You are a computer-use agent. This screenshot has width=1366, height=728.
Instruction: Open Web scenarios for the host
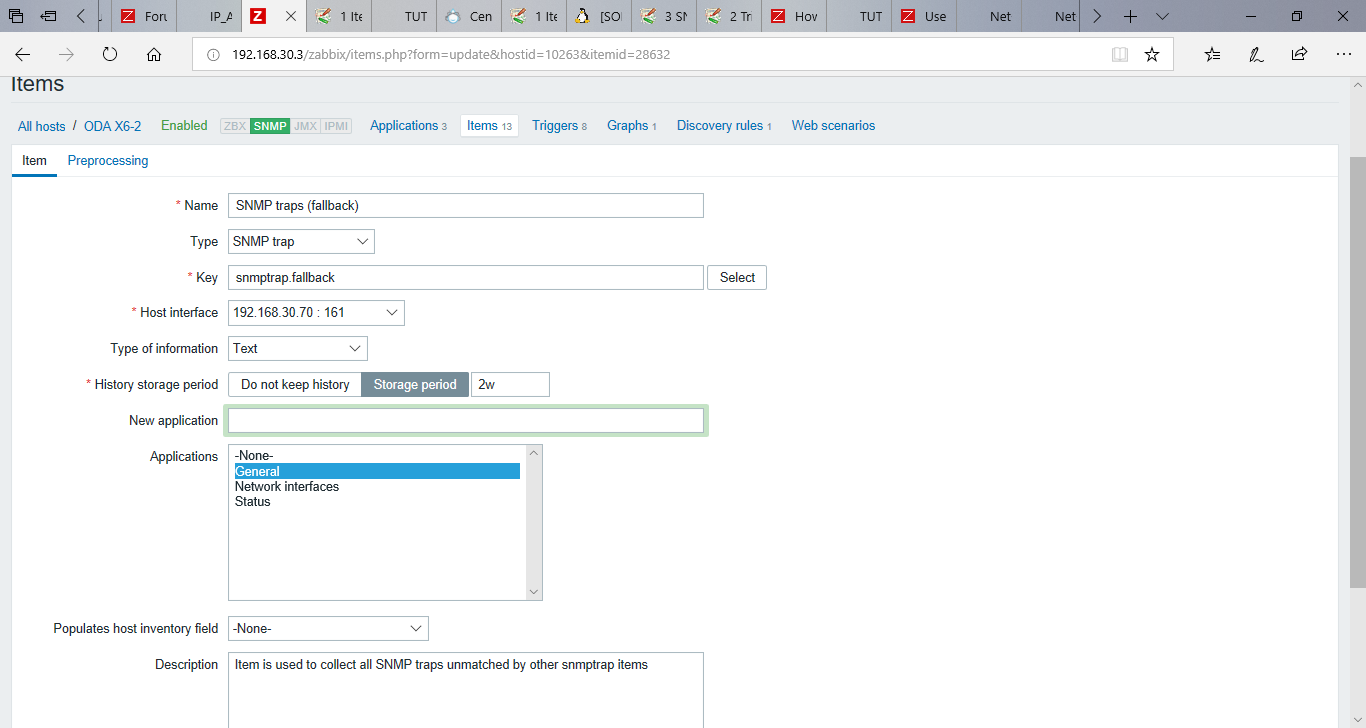[x=833, y=126]
